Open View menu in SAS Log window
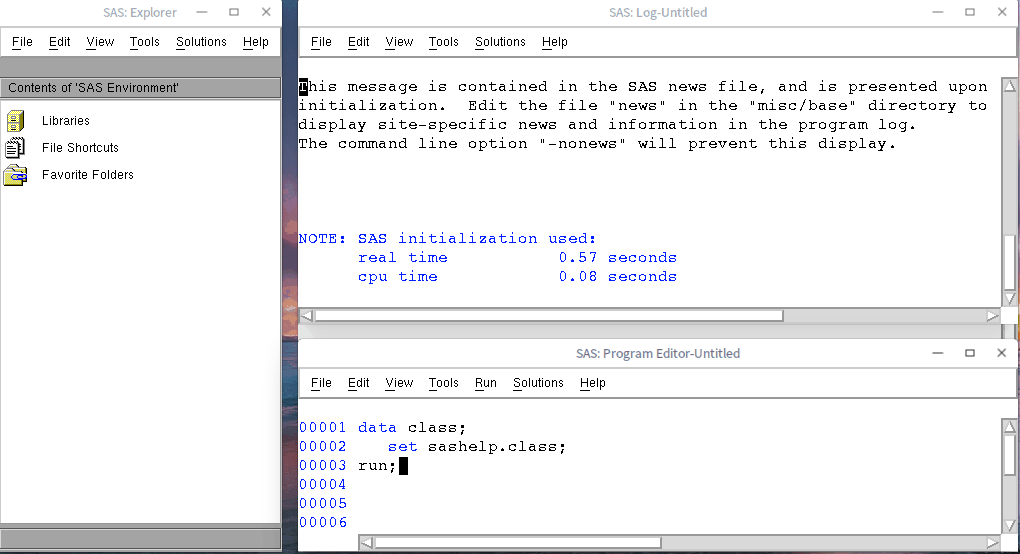Screen dimensions: 1020x554 pyautogui.click(x=399, y=42)
